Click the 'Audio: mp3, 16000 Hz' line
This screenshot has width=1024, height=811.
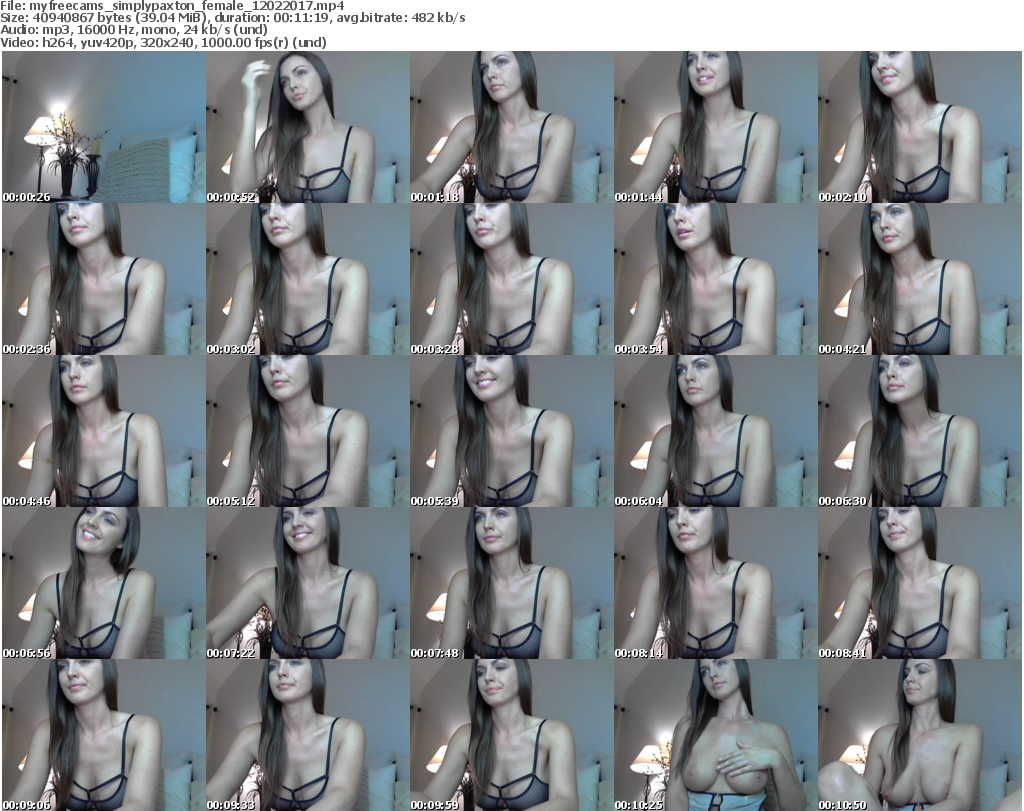tap(134, 30)
